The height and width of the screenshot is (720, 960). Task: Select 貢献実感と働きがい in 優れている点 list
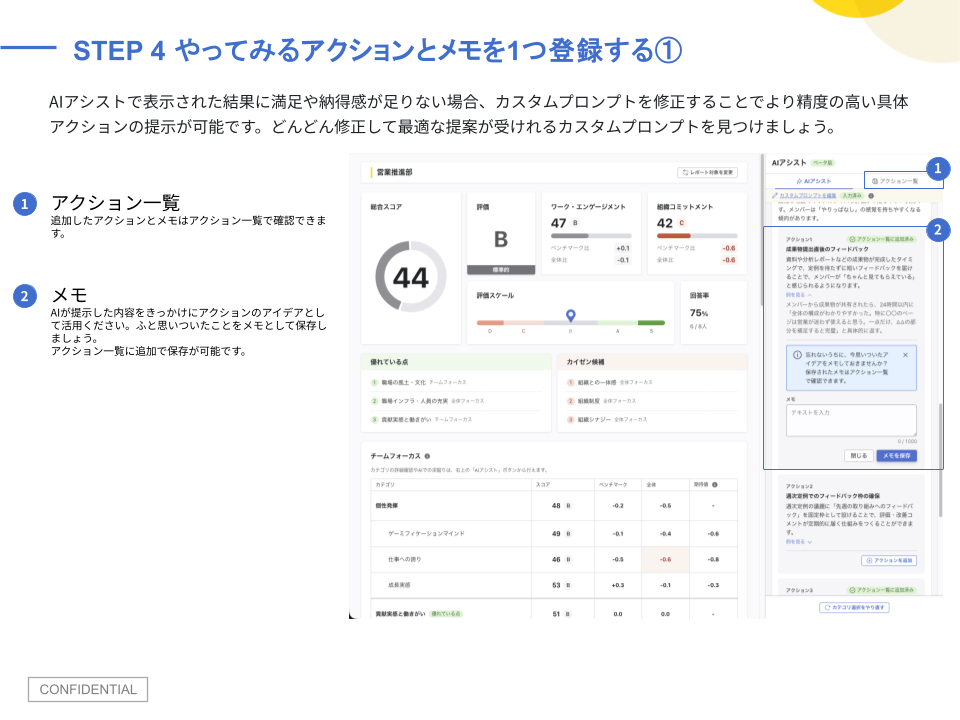coord(407,420)
